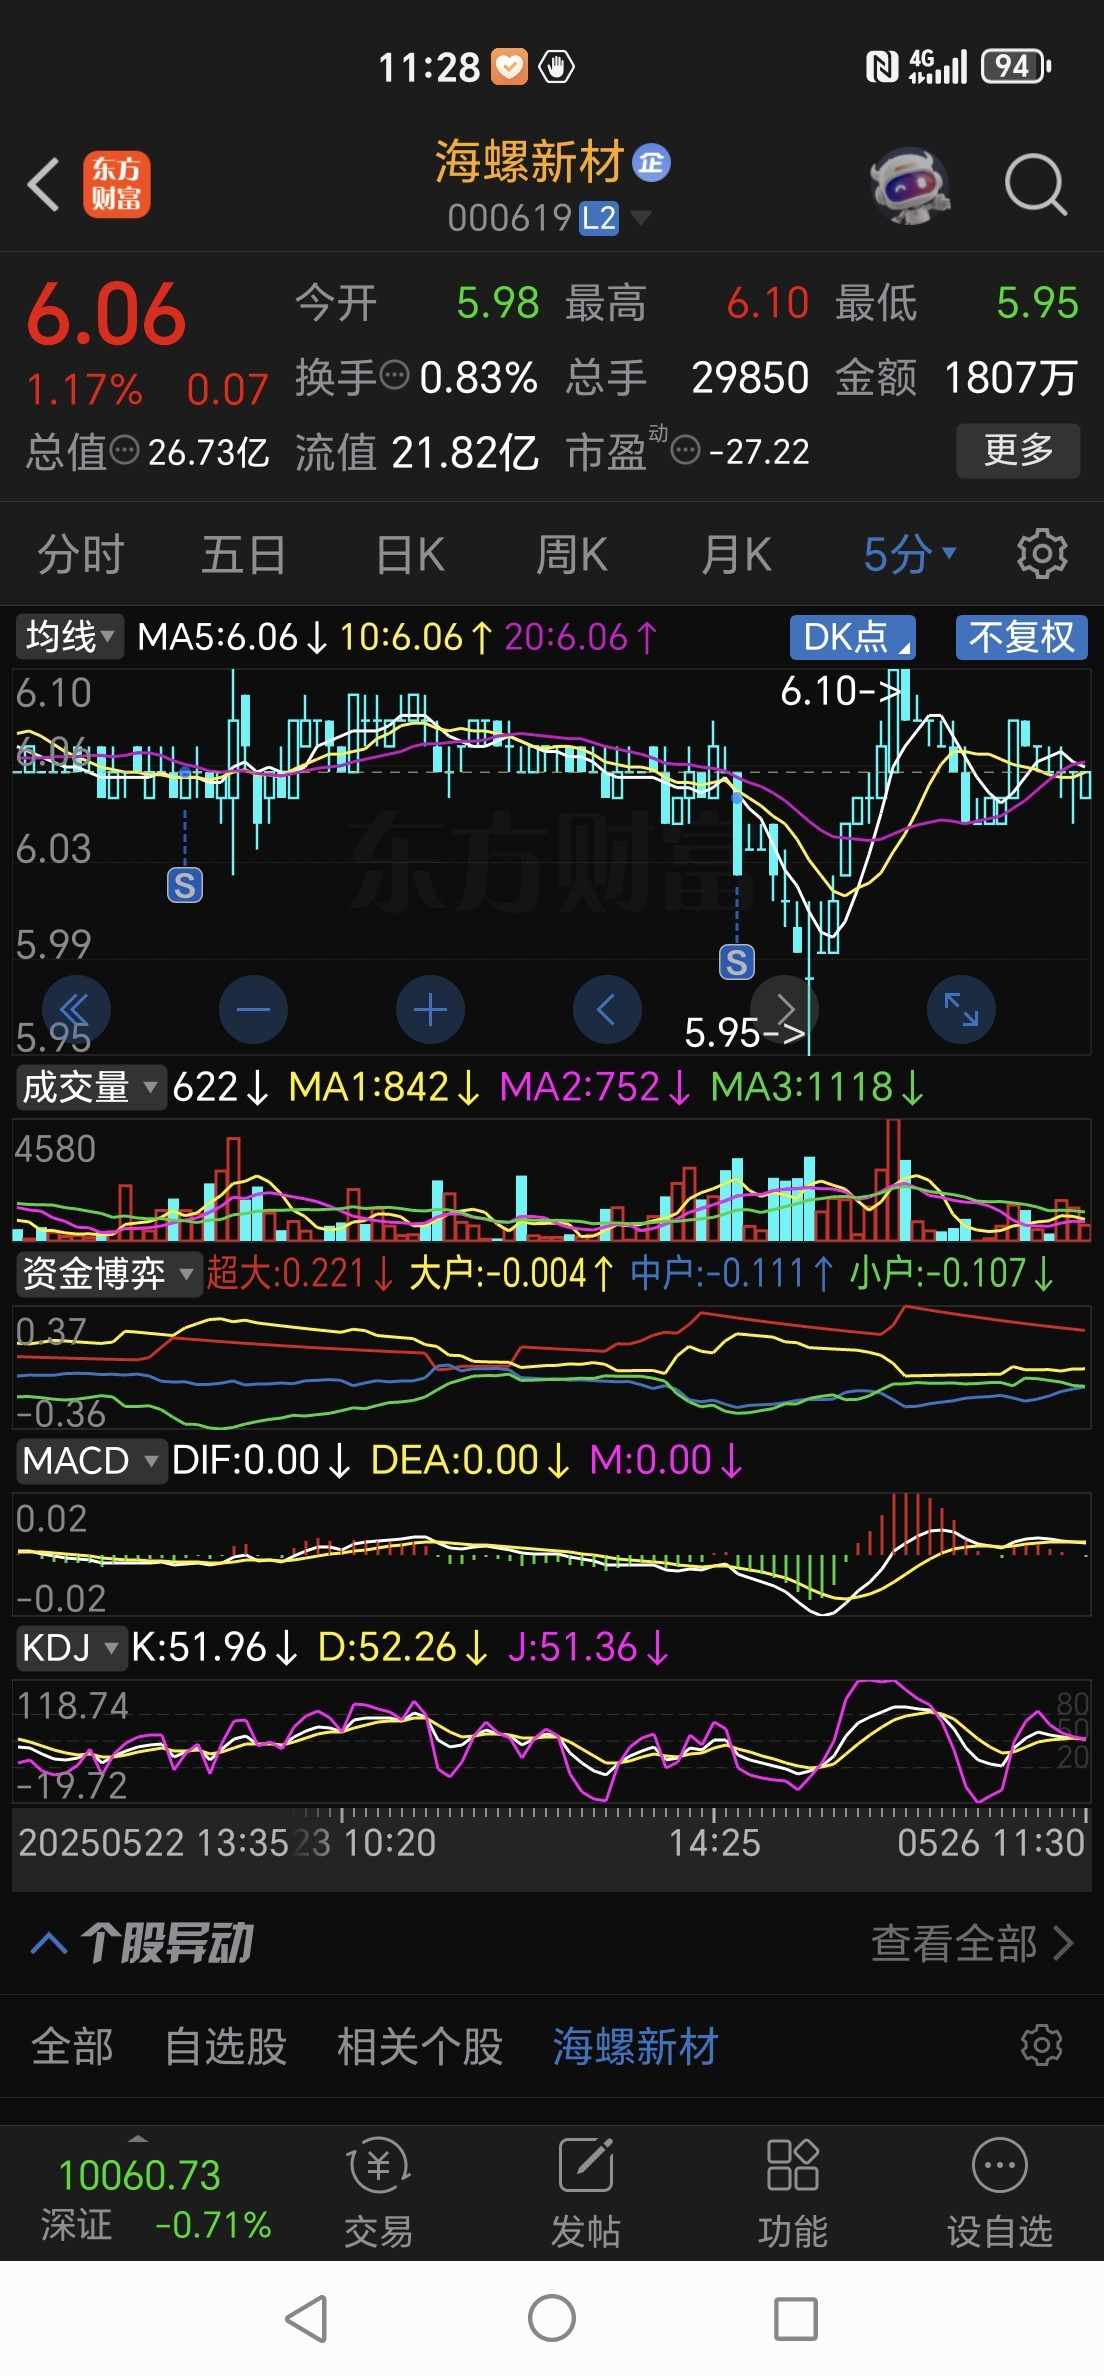This screenshot has height=2376, width=1104.
Task: Tap the 总手 value 29850
Action: click(750, 377)
